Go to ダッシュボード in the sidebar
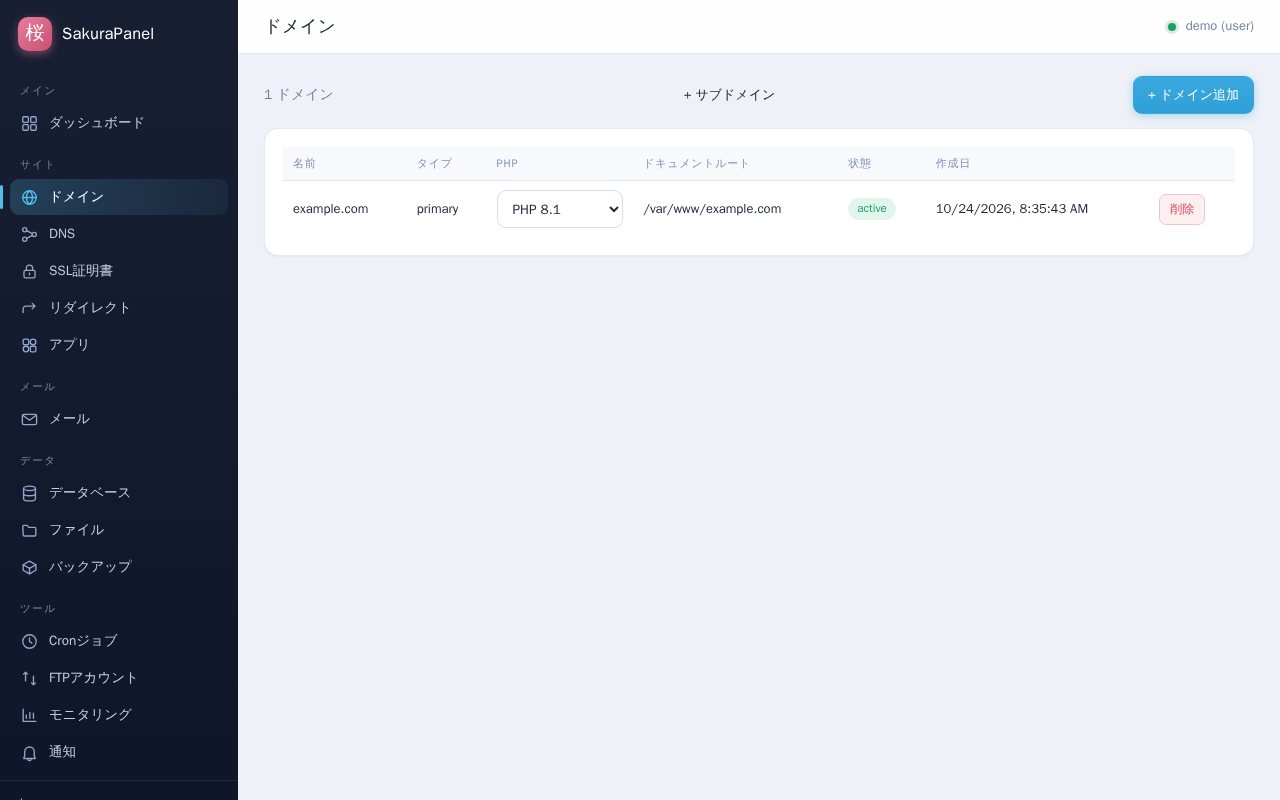Screen dimensions: 1280x800 point(119,123)
